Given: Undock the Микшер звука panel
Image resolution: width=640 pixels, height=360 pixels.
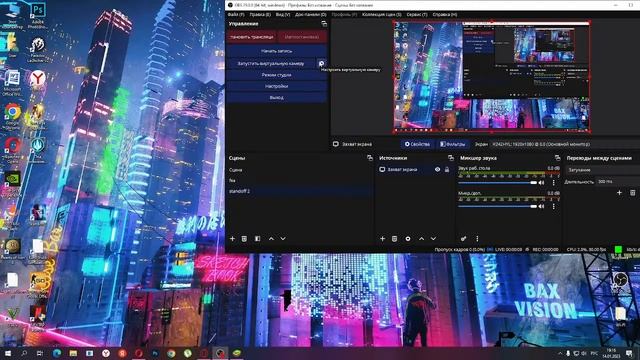Looking at the screenshot, I should [x=558, y=158].
